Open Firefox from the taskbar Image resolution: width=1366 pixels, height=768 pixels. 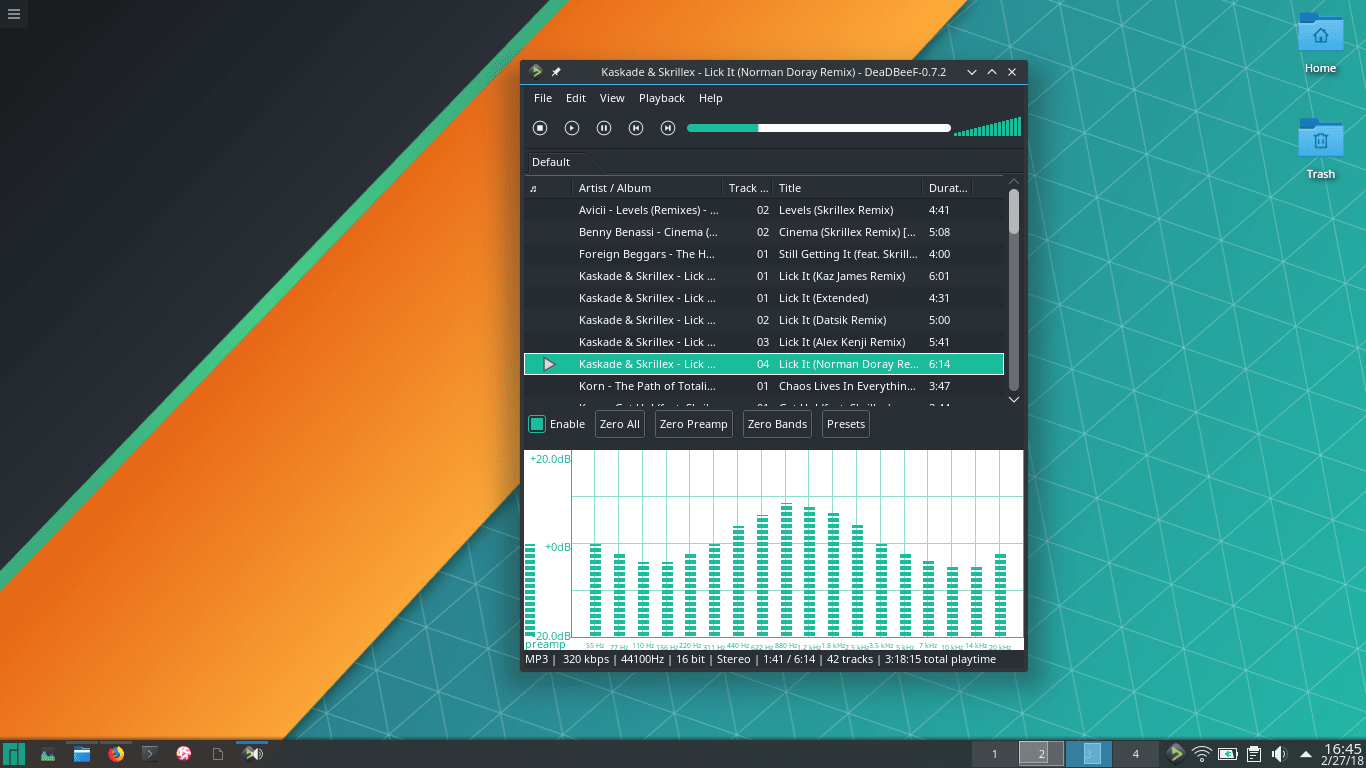click(x=116, y=754)
